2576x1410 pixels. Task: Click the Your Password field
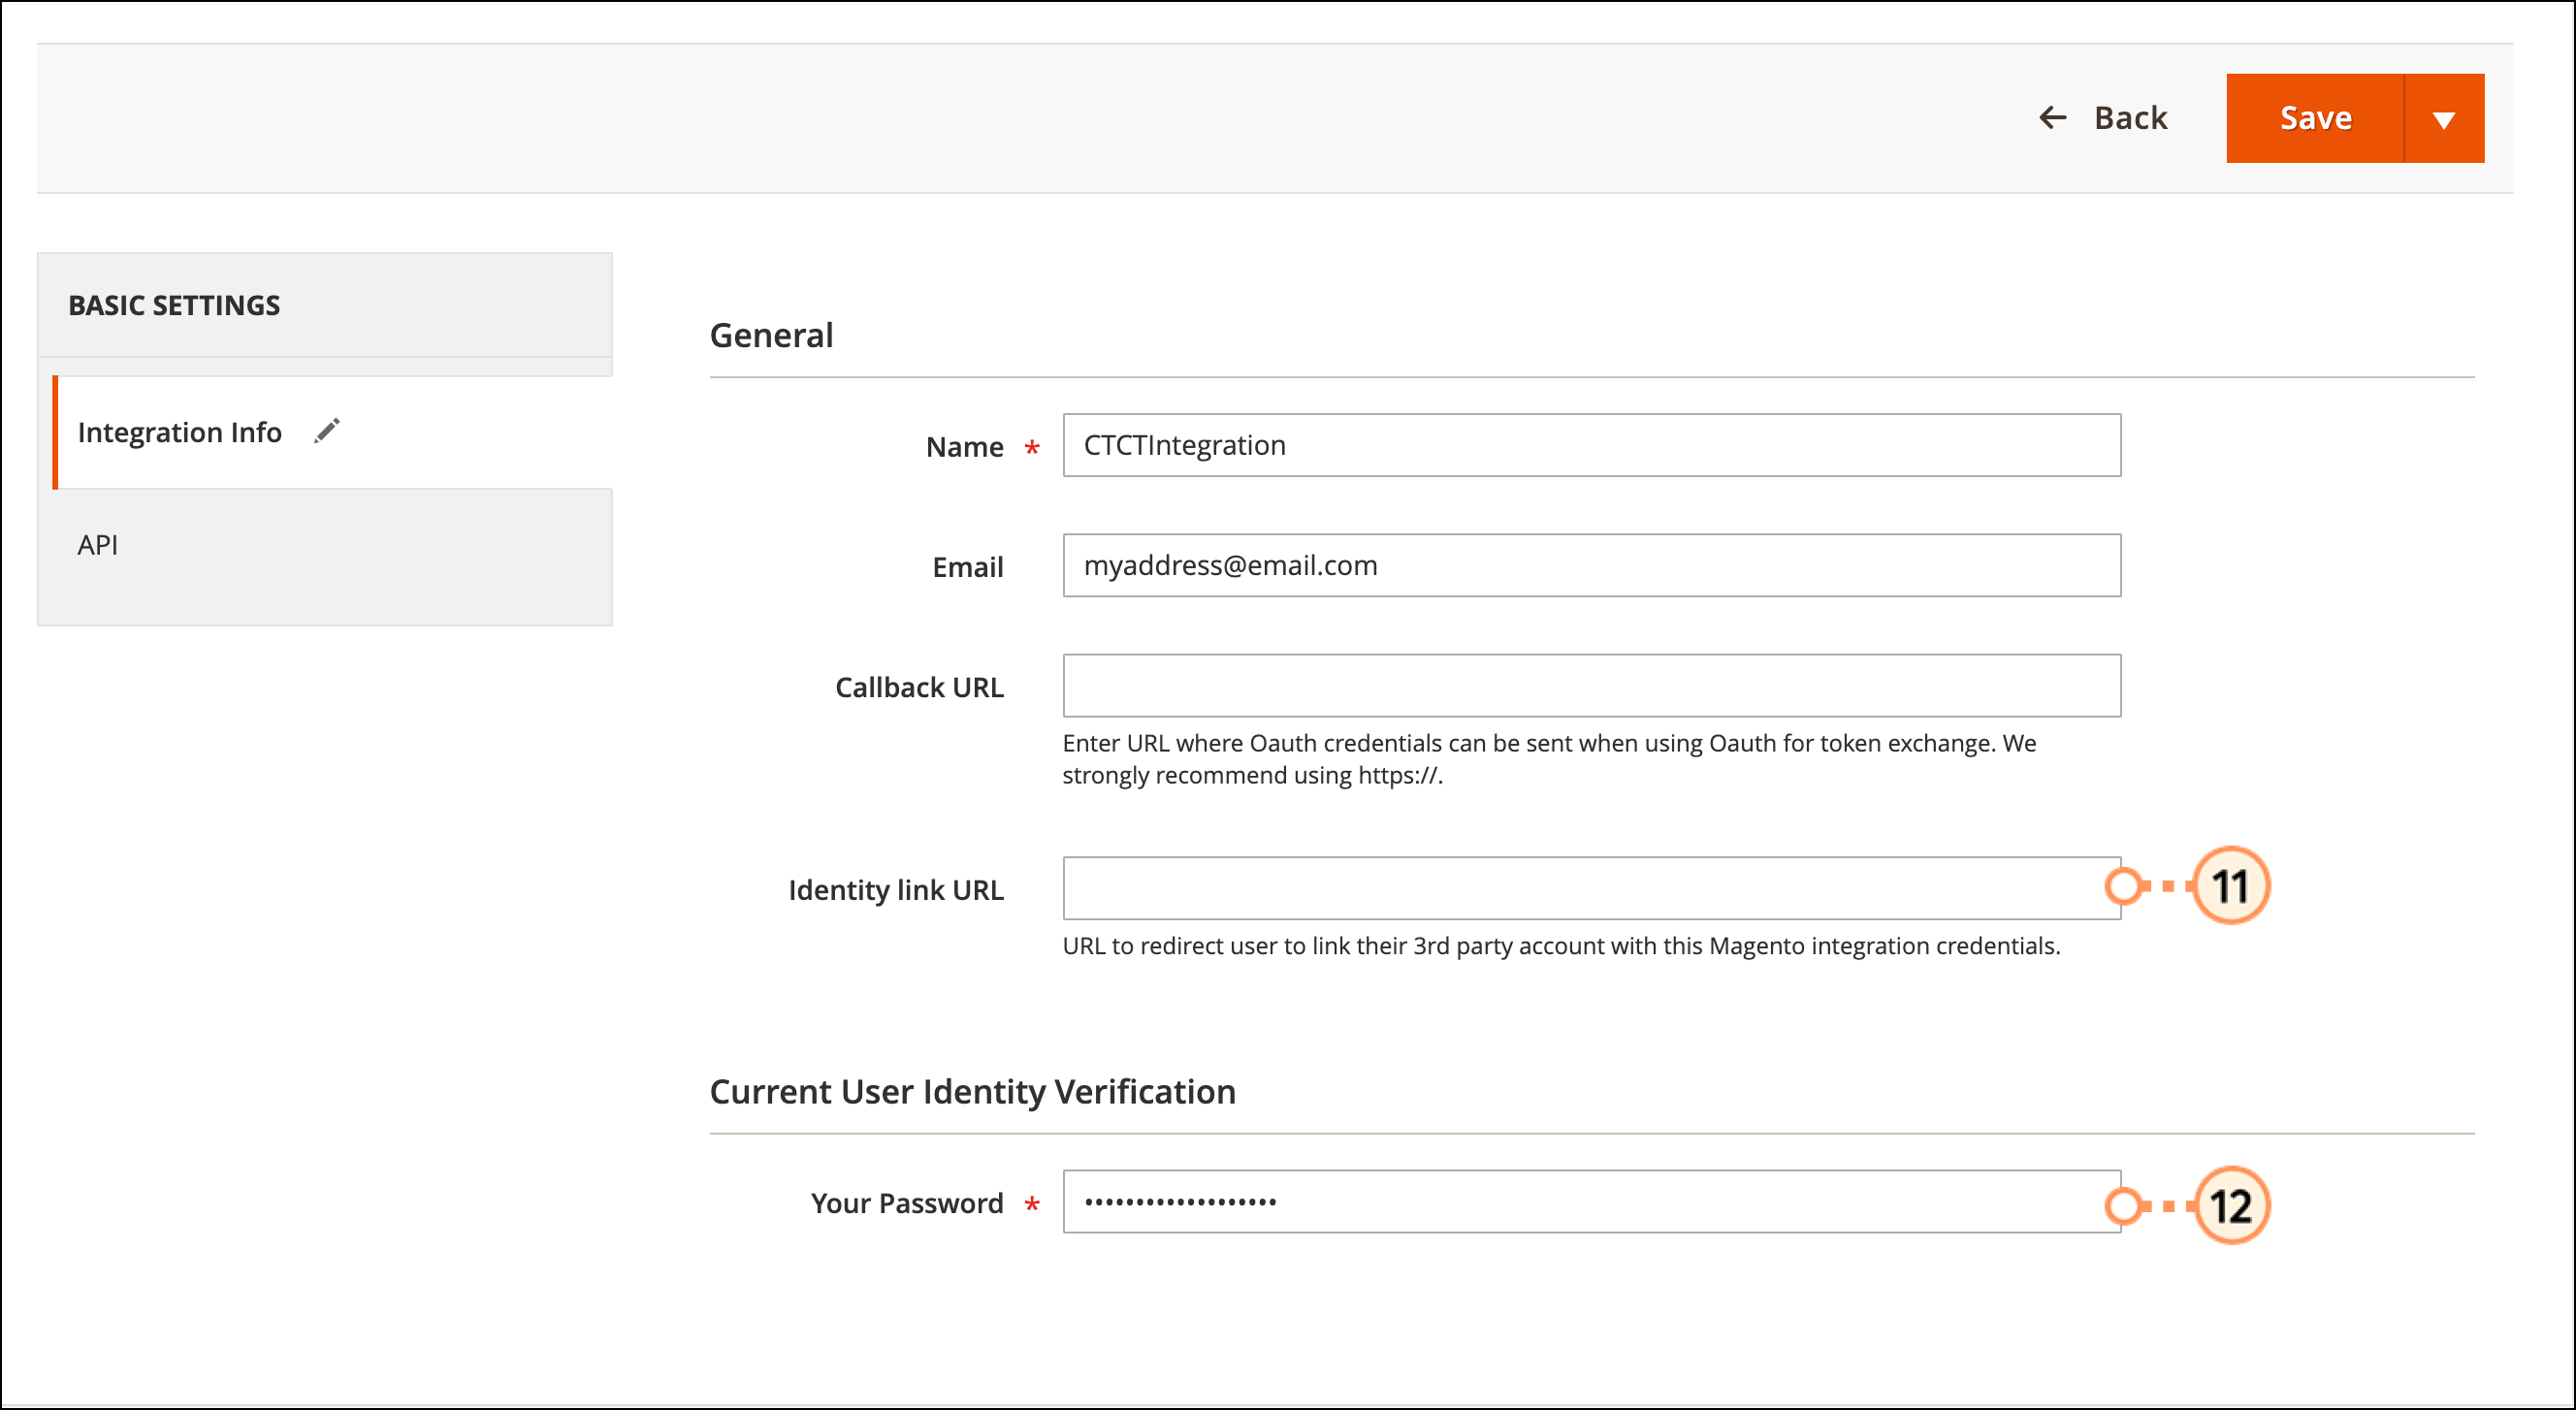pos(1591,1202)
